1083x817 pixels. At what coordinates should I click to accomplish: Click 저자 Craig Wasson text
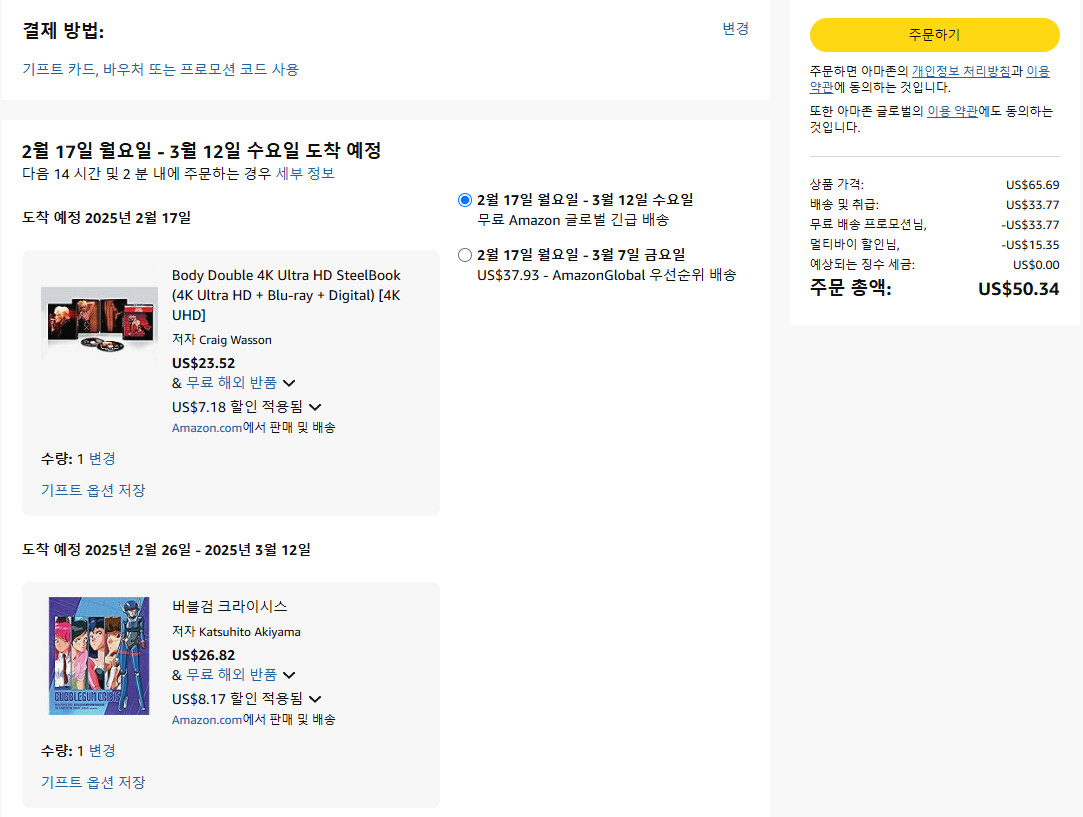pos(222,340)
